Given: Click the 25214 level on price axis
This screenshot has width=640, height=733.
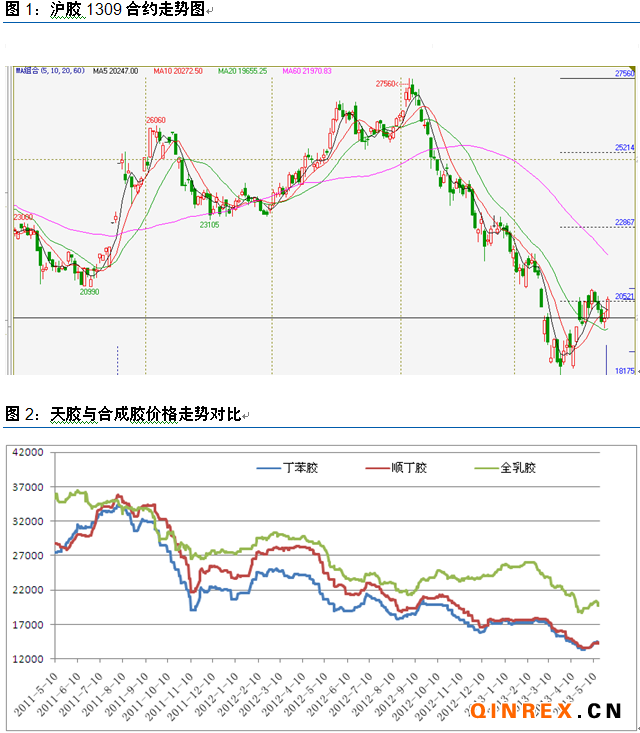Looking at the screenshot, I should pos(625,148).
